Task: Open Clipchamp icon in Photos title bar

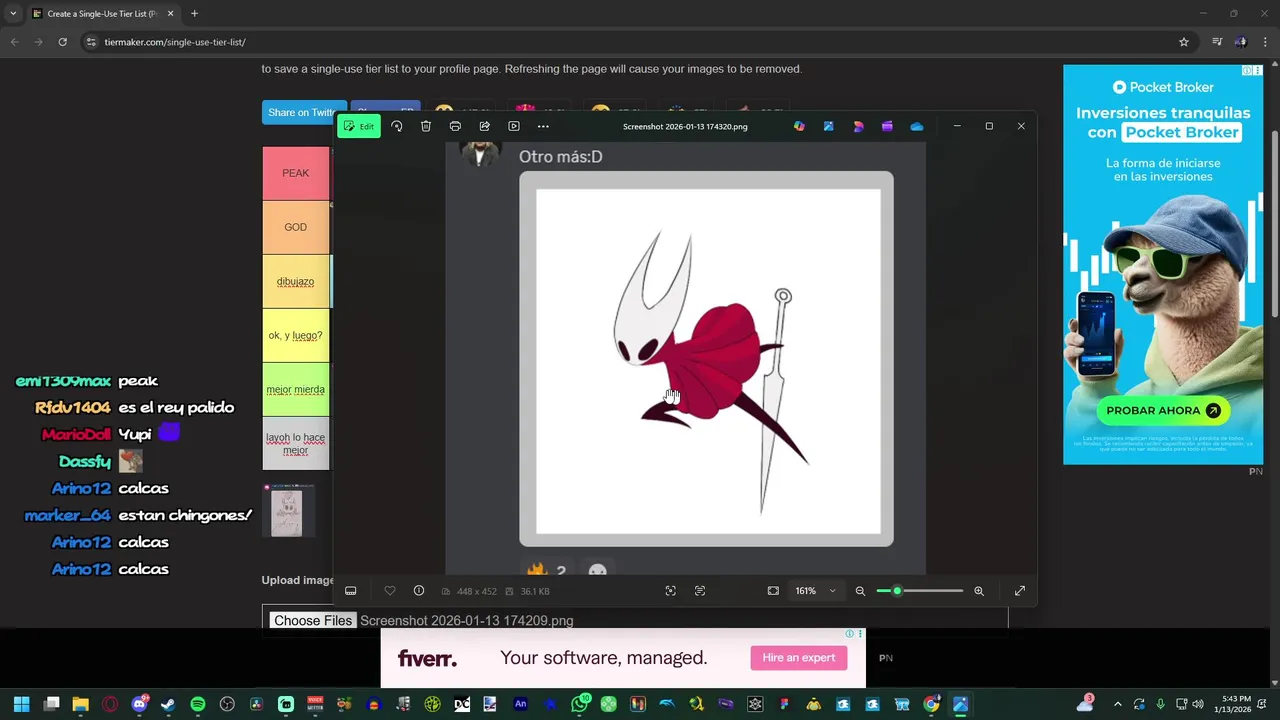Action: pos(887,126)
